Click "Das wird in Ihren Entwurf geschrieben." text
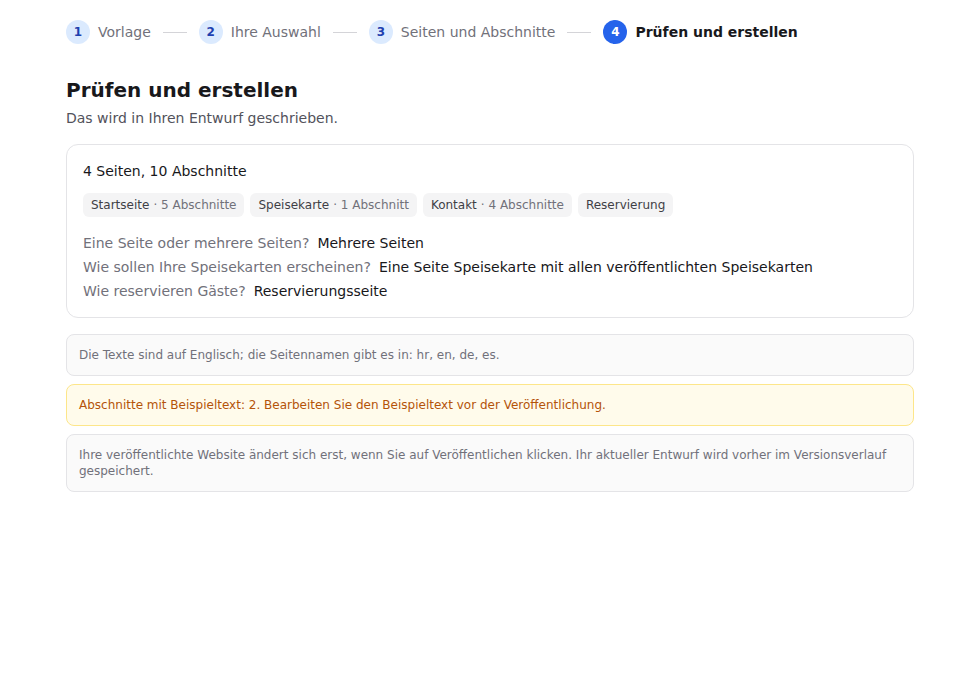The width and height of the screenshot is (980, 700). [x=202, y=118]
